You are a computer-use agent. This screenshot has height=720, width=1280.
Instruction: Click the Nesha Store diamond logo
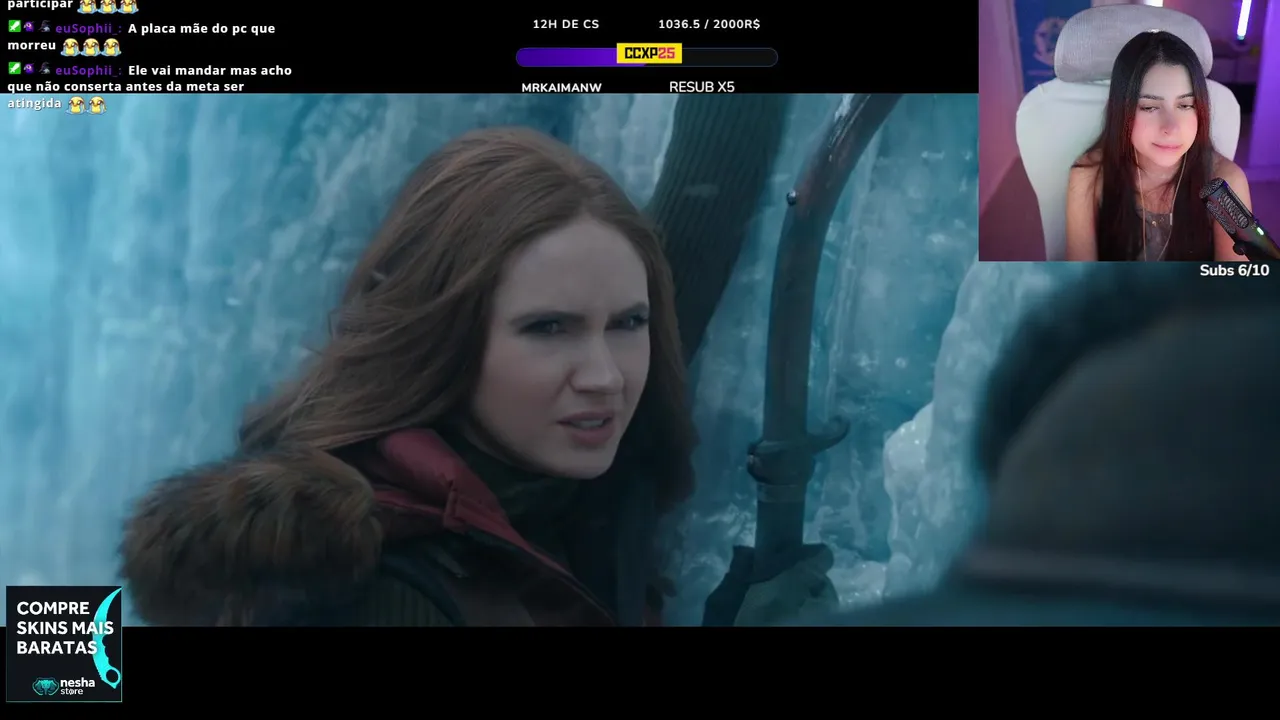(45, 686)
